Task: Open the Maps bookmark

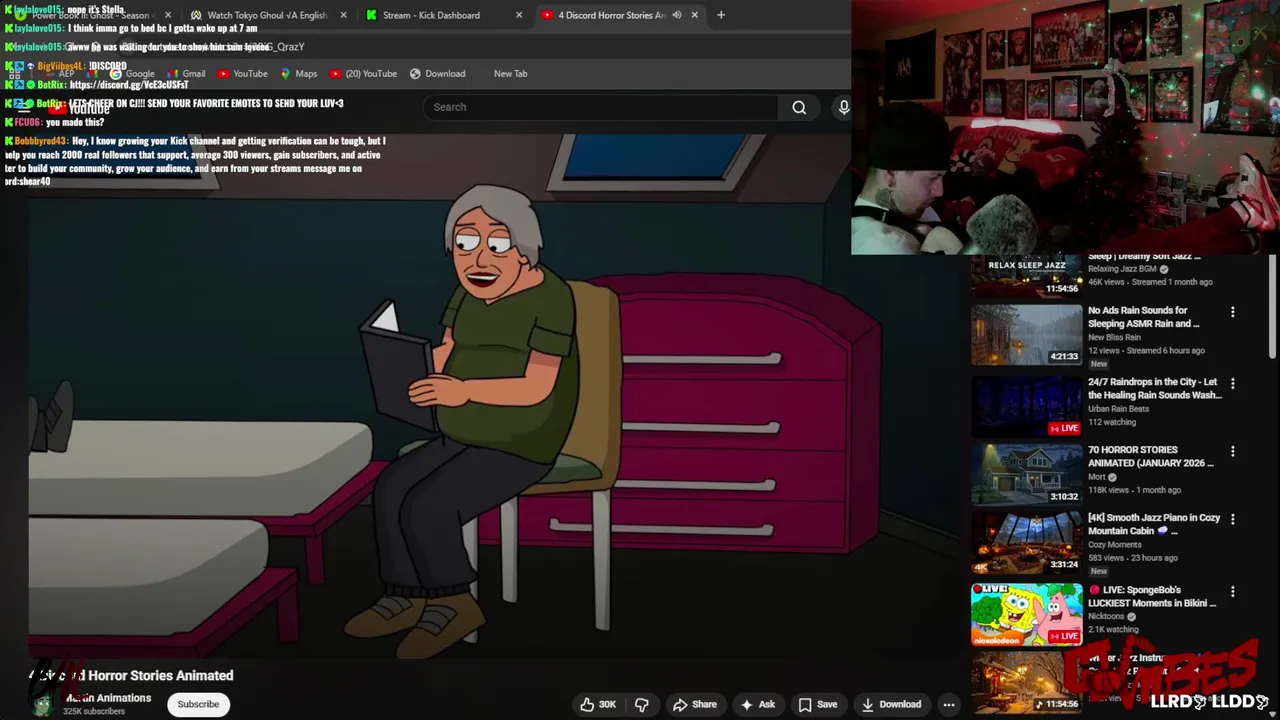Action: click(x=298, y=73)
